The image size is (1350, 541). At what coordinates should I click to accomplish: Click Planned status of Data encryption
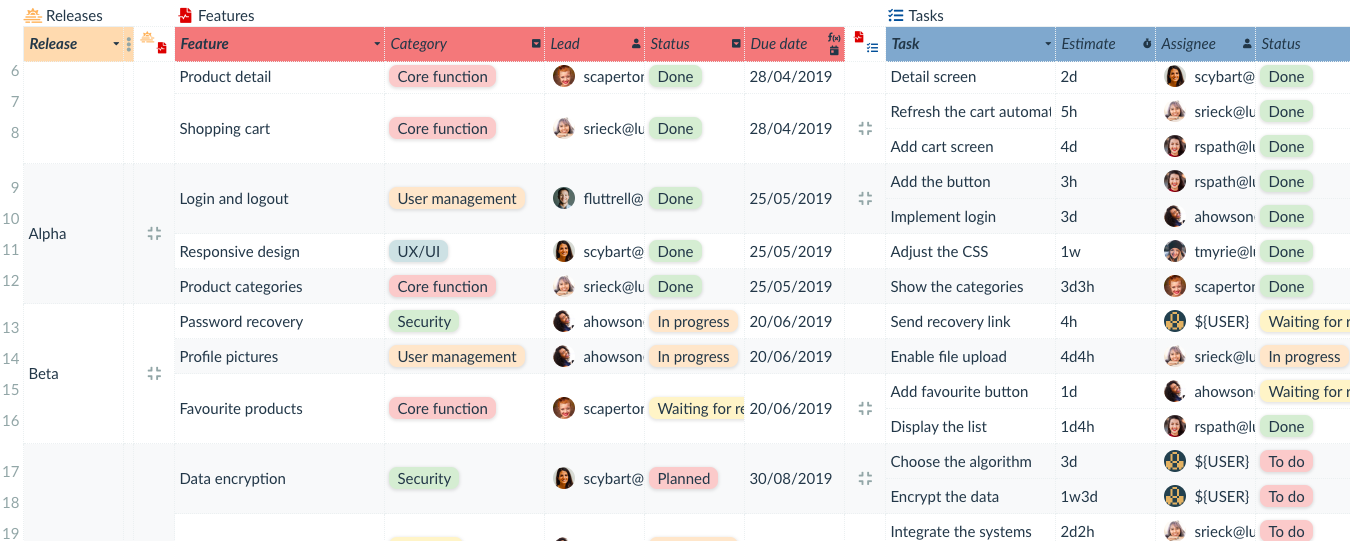(x=684, y=478)
